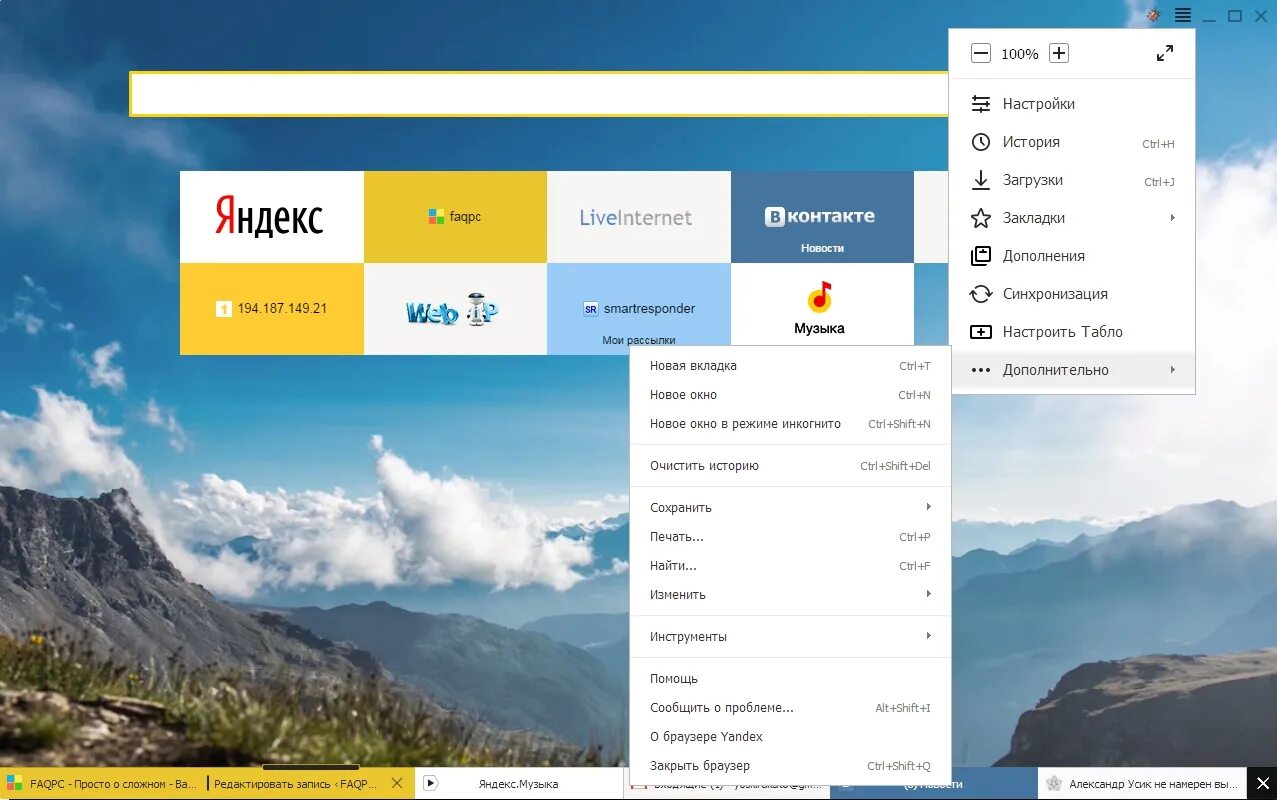
Task: Click the Дополнения add-ons icon
Action: click(x=981, y=256)
